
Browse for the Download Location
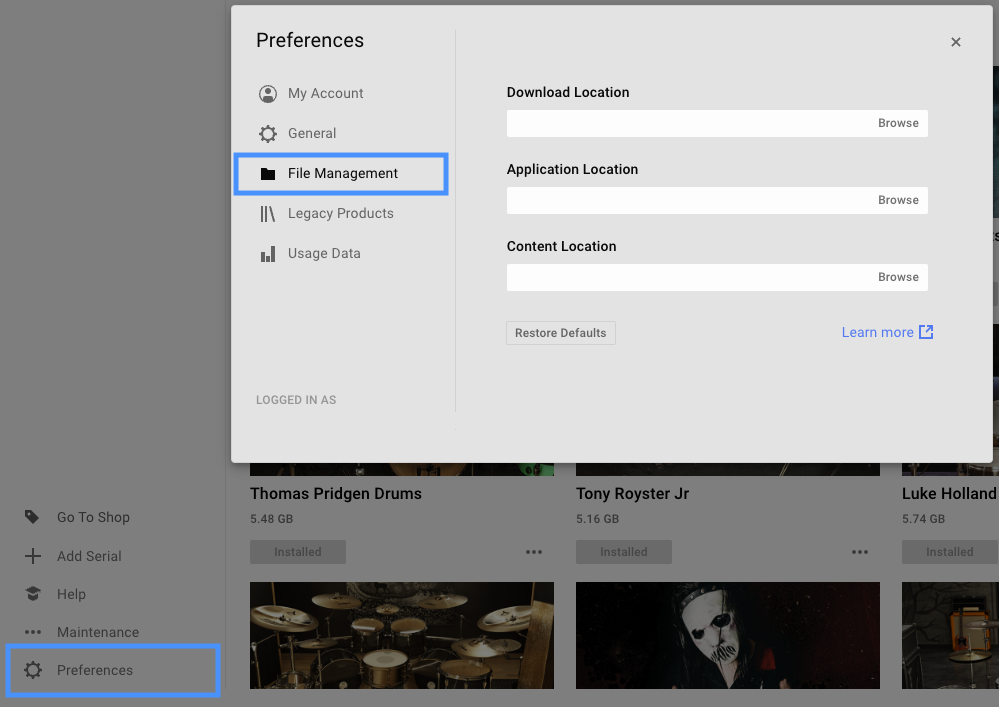point(898,124)
